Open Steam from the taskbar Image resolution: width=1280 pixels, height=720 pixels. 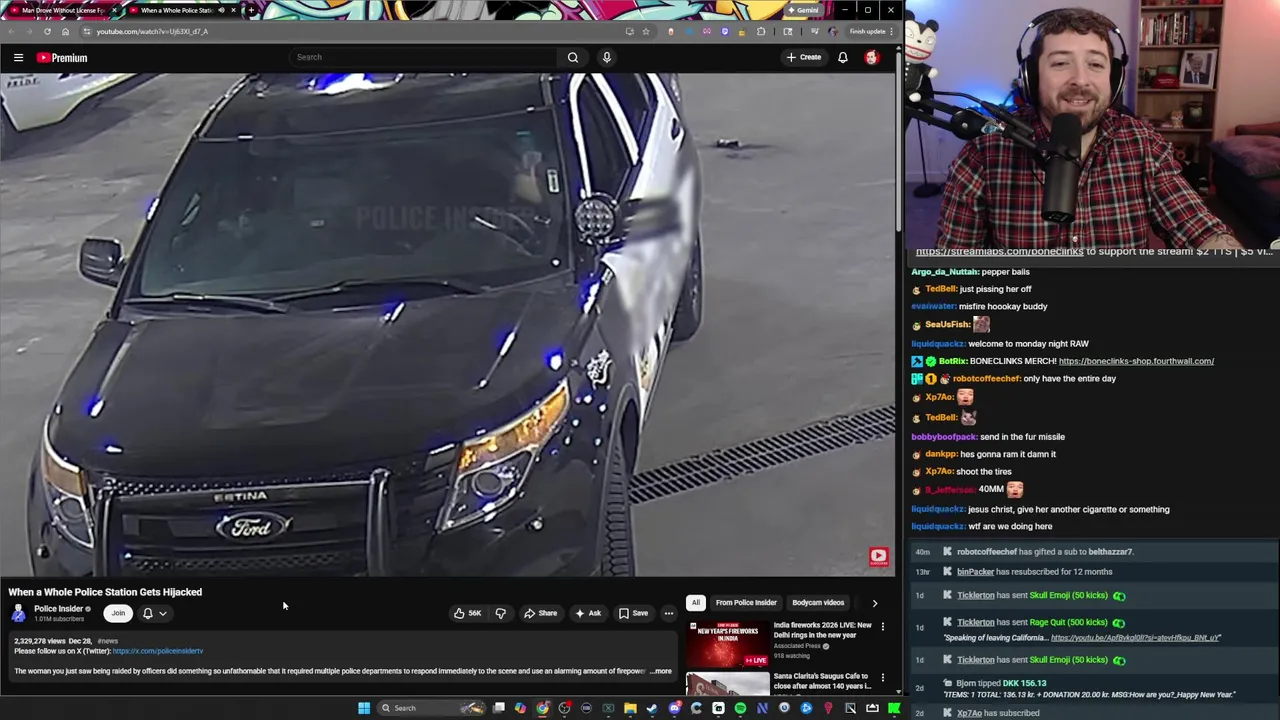coord(652,708)
